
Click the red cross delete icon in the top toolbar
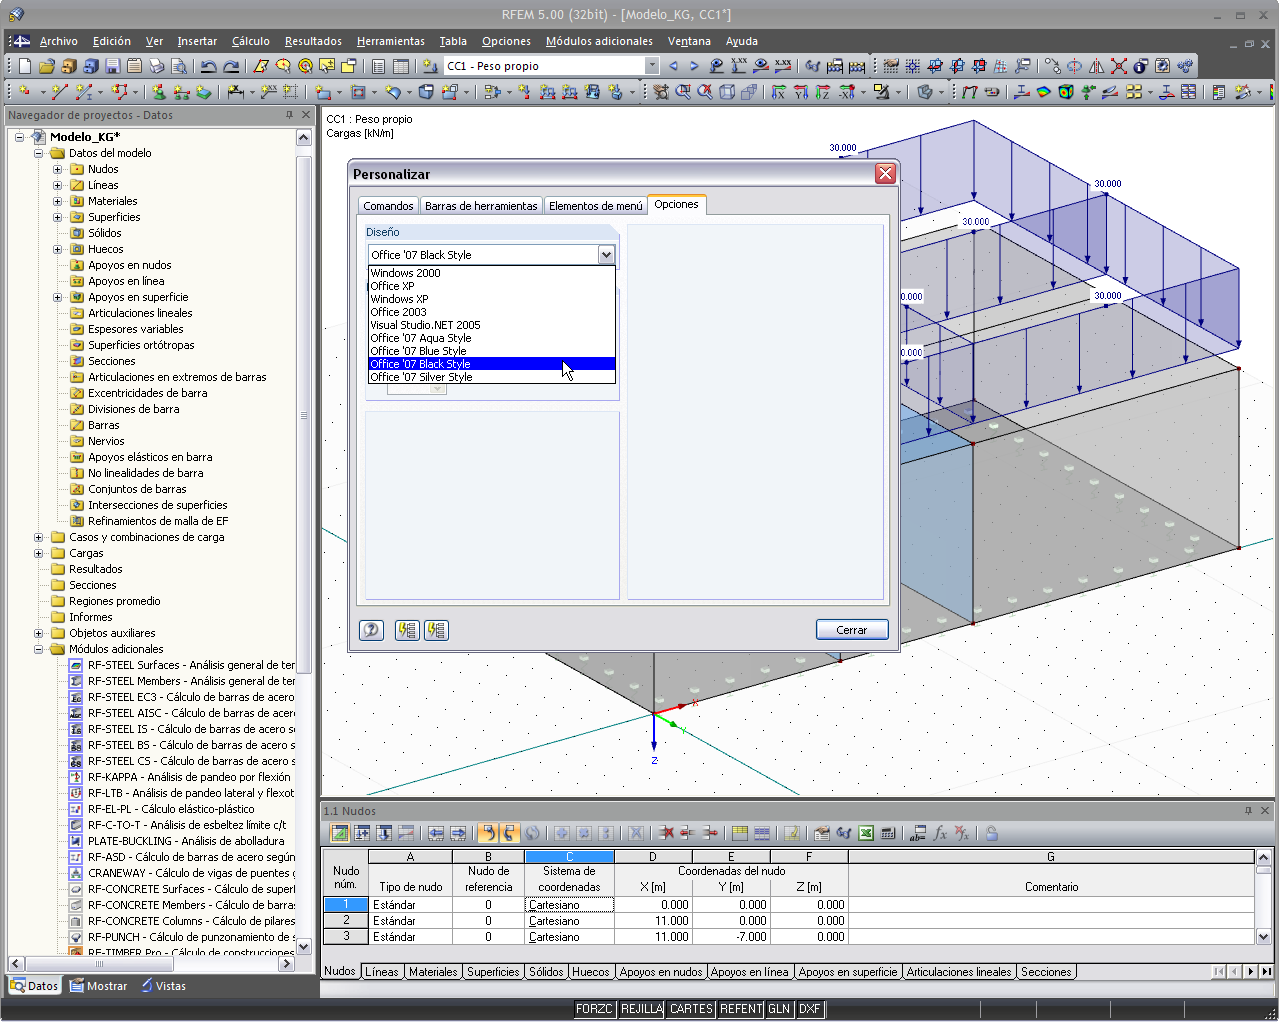1119,66
